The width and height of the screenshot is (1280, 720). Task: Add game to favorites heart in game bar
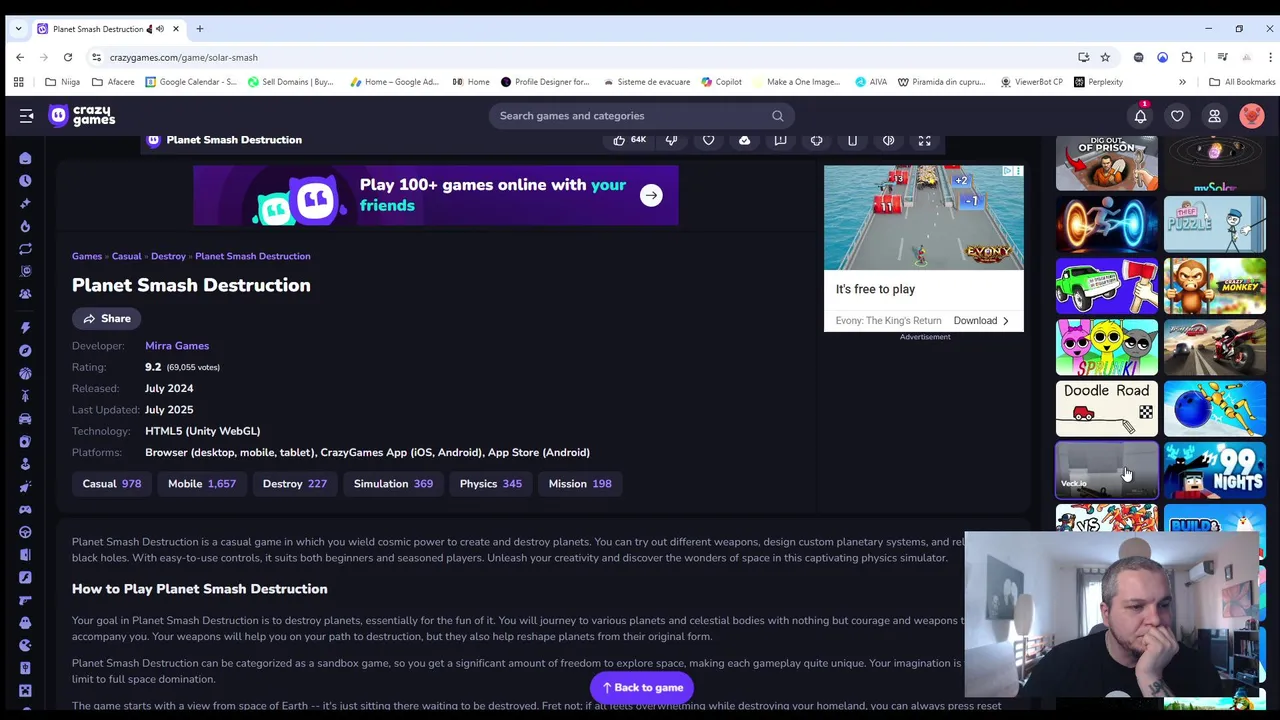click(708, 140)
